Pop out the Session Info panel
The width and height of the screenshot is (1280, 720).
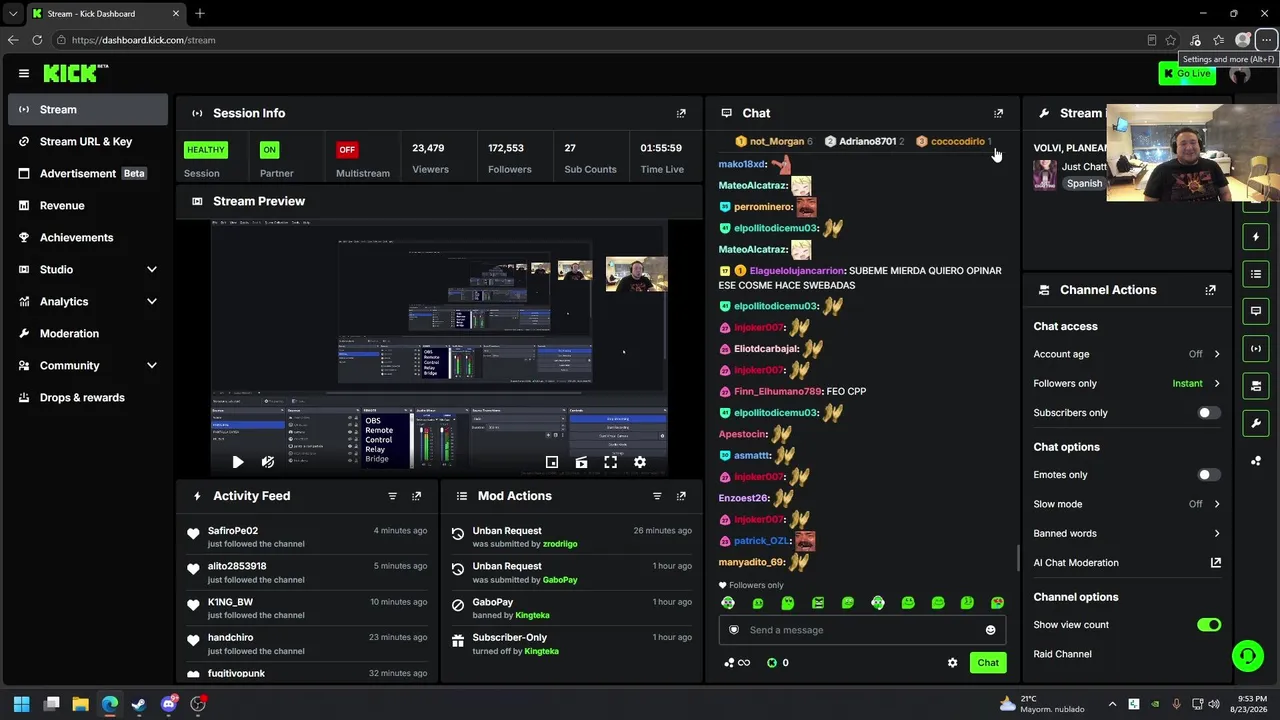pyautogui.click(x=681, y=113)
